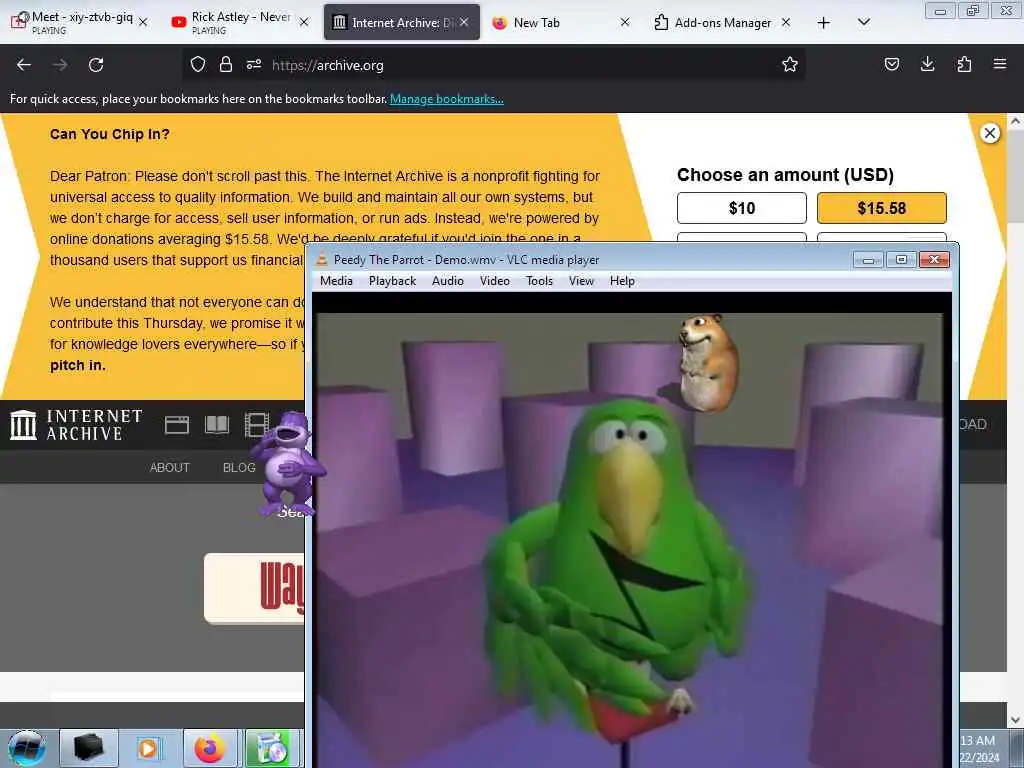Click the Manage bookmarks link
Image resolution: width=1024 pixels, height=768 pixels.
447,99
